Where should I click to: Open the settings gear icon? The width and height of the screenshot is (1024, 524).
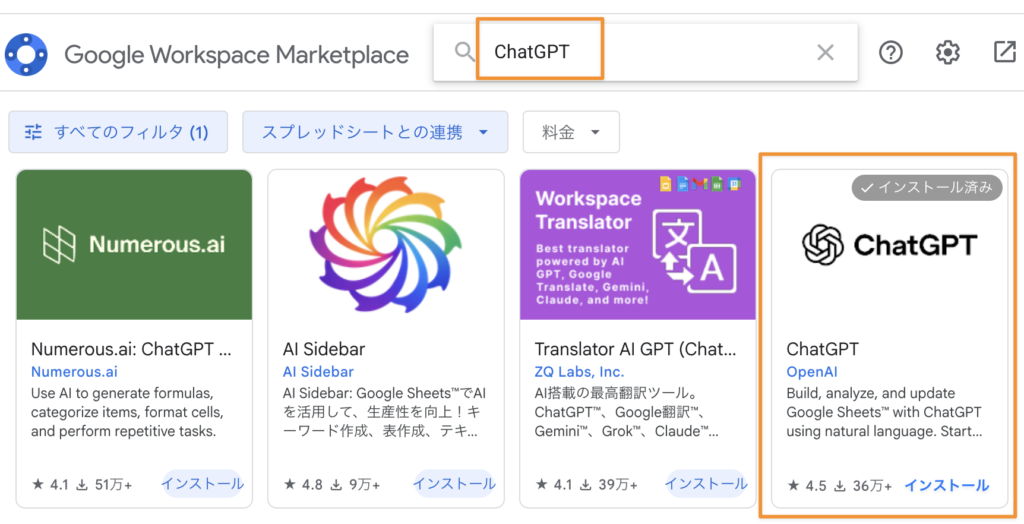(948, 52)
